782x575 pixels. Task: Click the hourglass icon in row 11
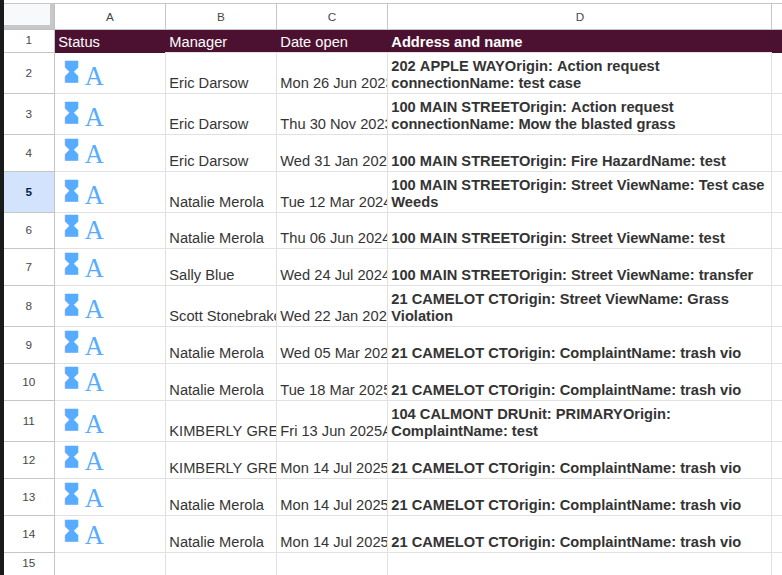coord(71,420)
